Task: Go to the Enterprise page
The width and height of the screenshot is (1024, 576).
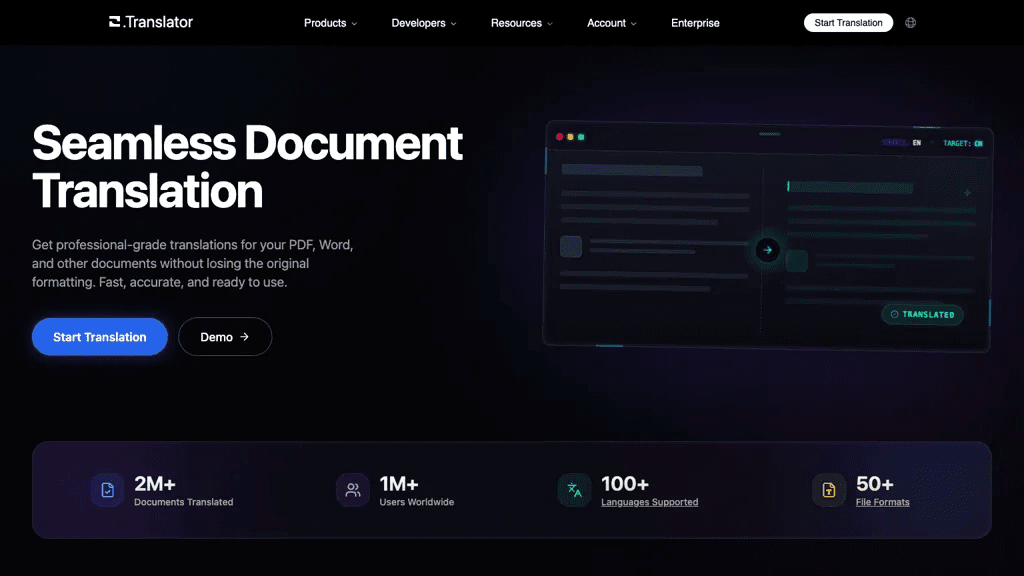Action: point(695,23)
